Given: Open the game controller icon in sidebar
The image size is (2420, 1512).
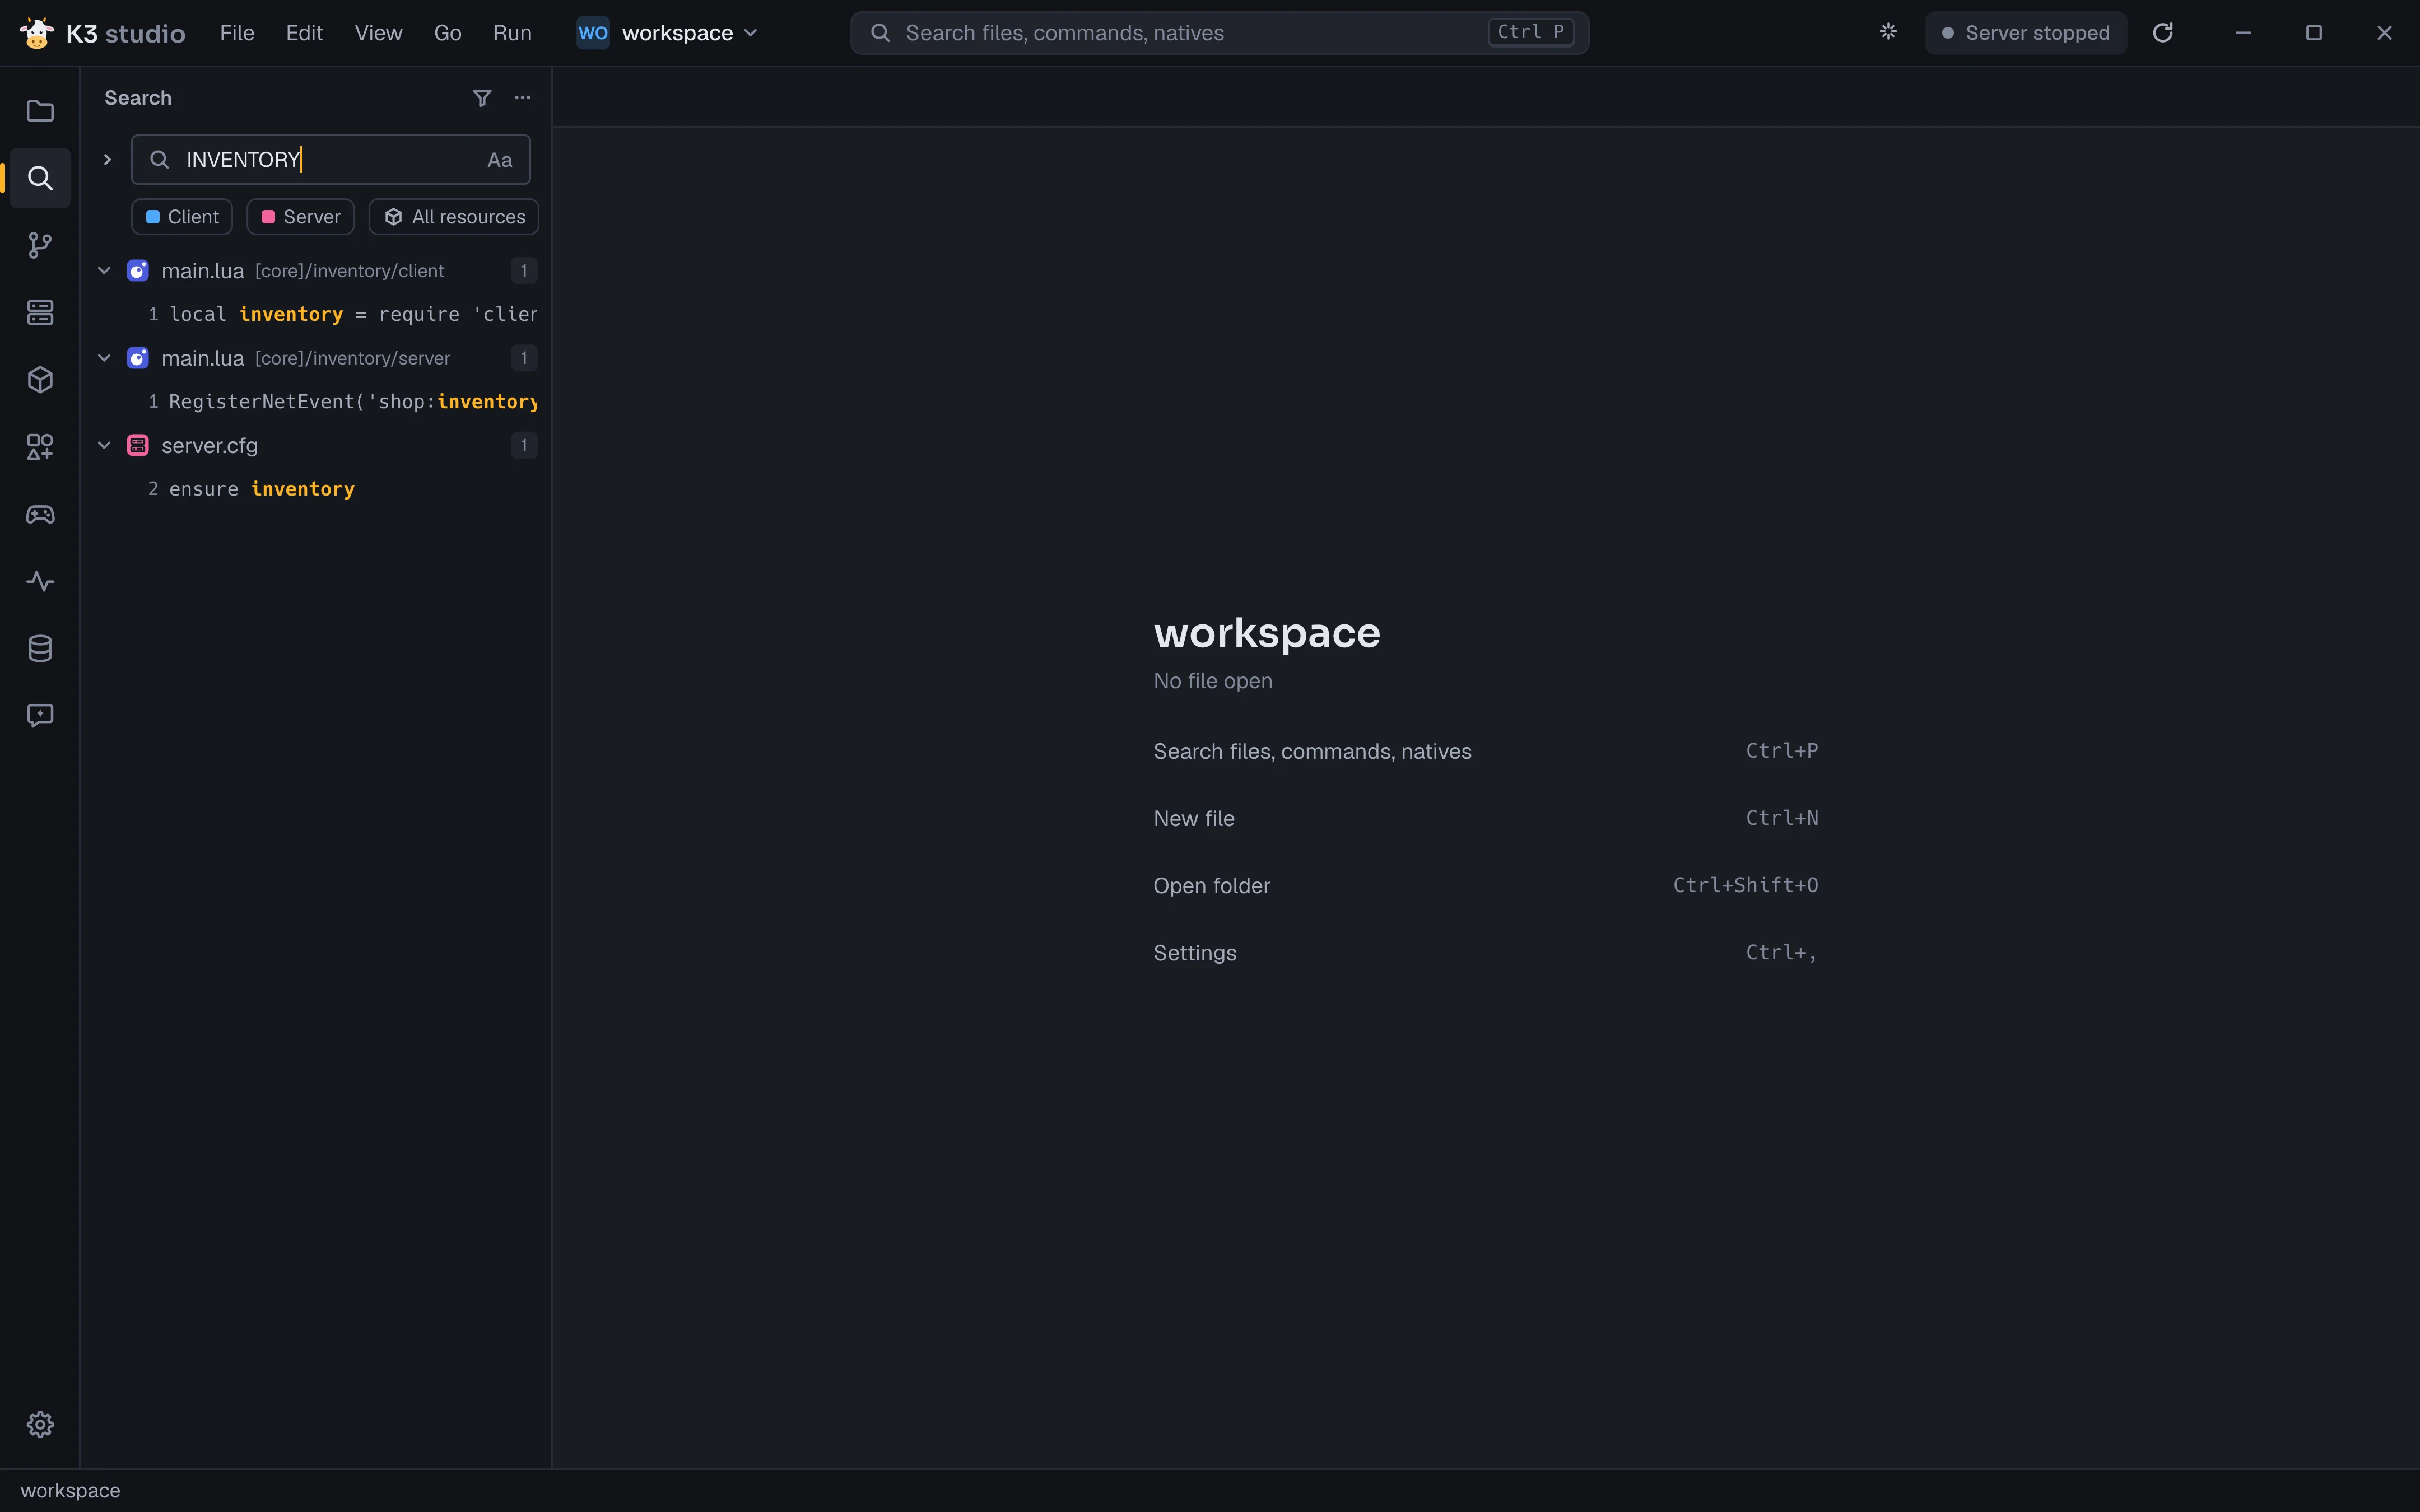Looking at the screenshot, I should 40,514.
